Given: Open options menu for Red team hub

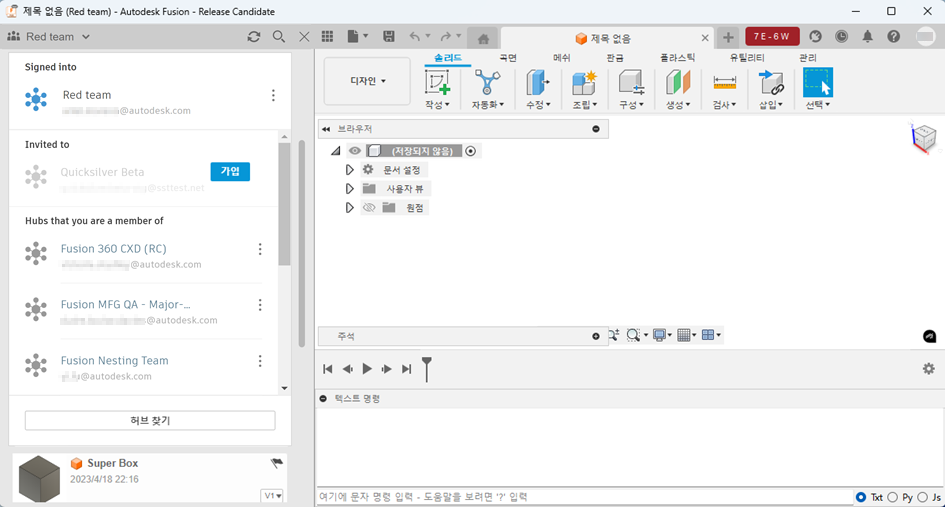Looking at the screenshot, I should [x=273, y=95].
